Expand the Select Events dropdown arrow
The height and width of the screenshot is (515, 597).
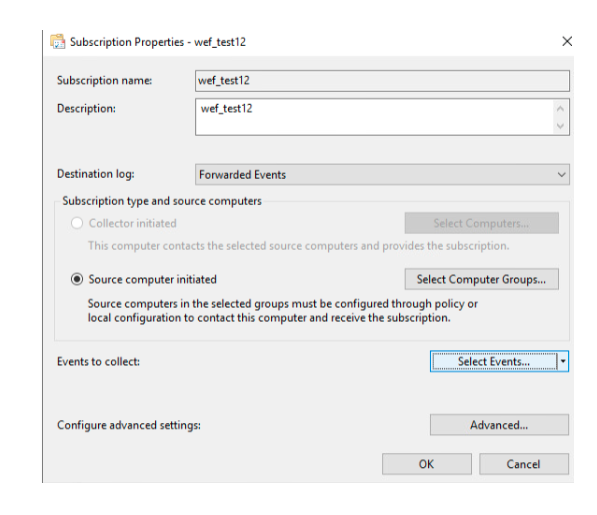[x=563, y=361]
